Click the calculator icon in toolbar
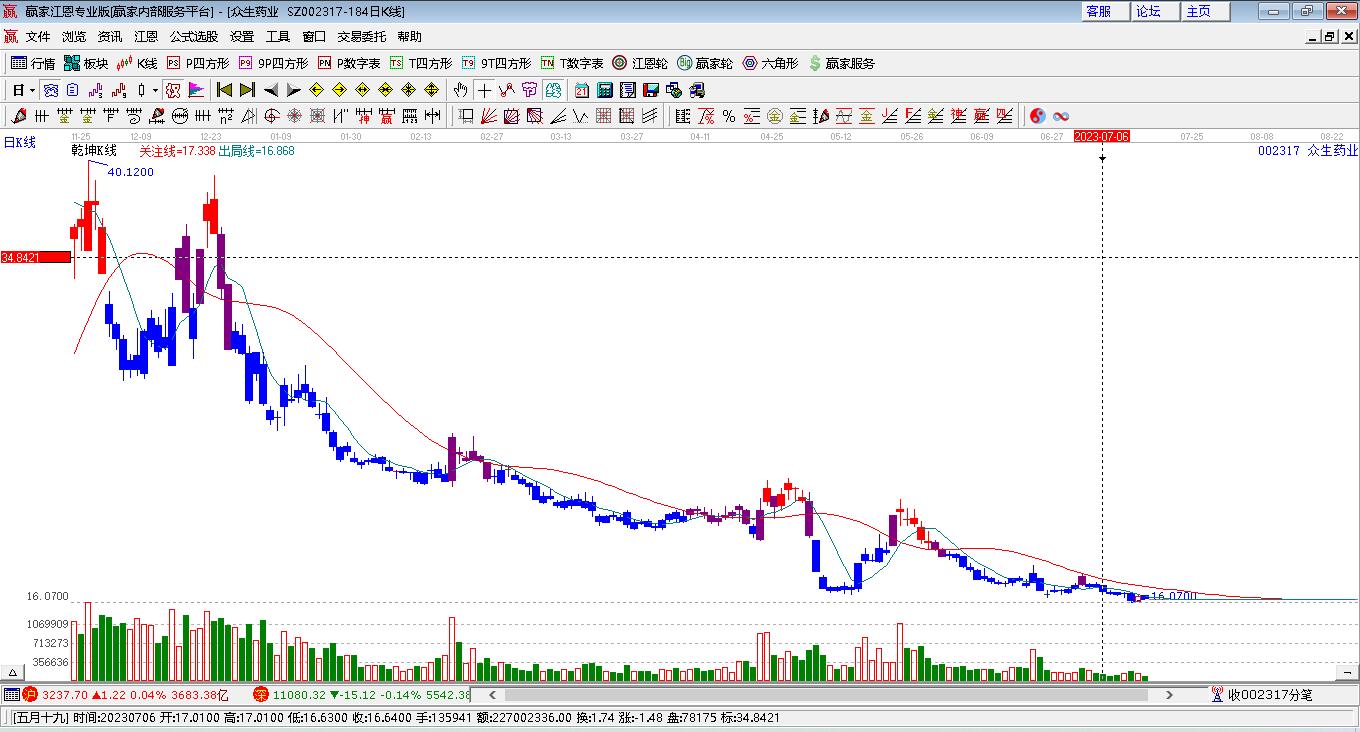The width and height of the screenshot is (1360, 732). coord(604,90)
